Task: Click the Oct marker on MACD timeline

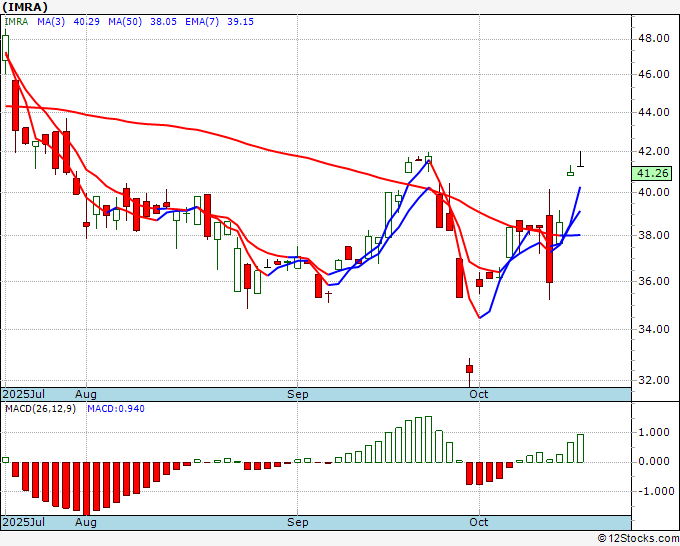Action: (479, 522)
